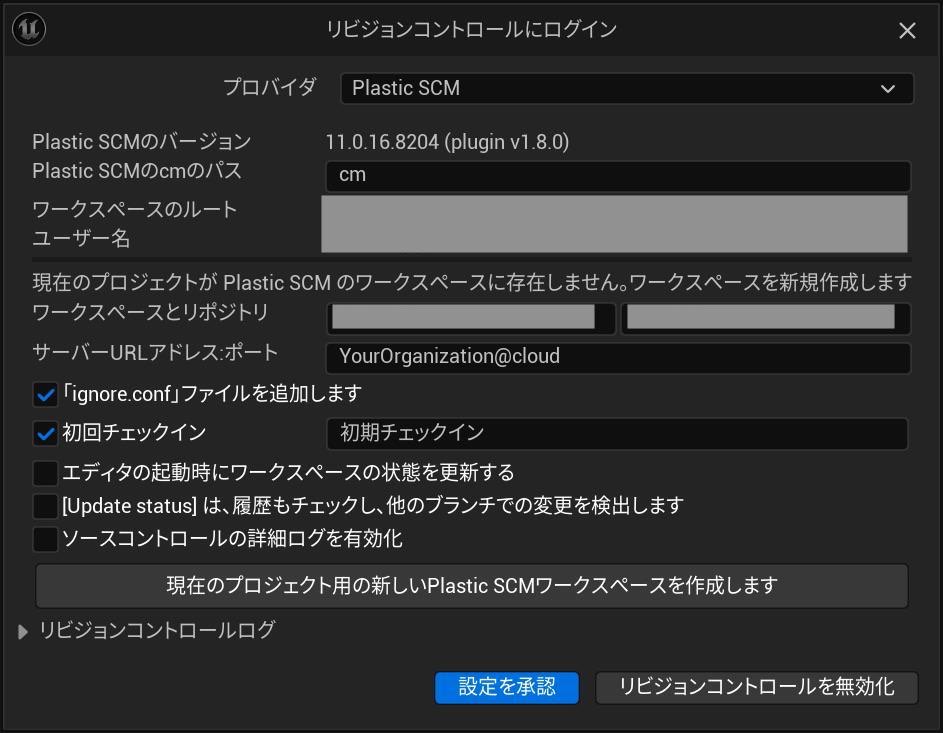The image size is (943, 733).
Task: Click the workspace name input field
Action: point(471,317)
